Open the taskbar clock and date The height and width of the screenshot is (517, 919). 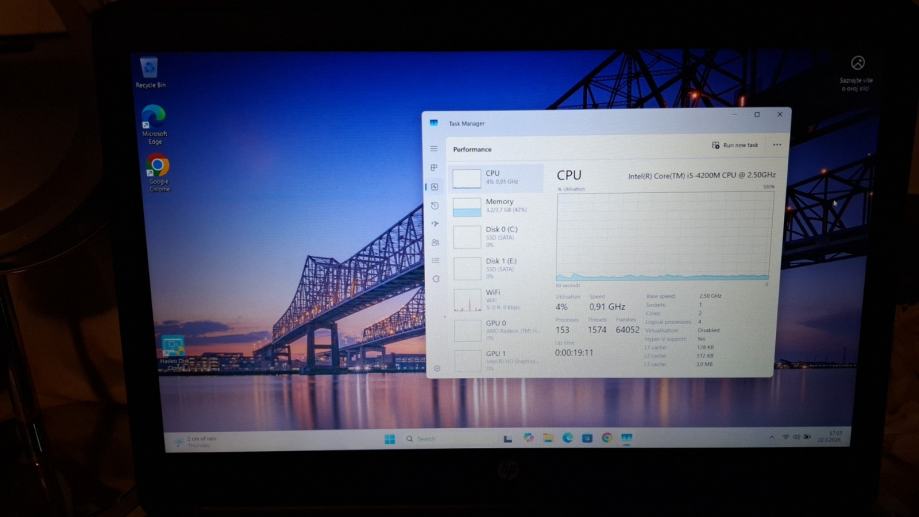tap(832, 436)
